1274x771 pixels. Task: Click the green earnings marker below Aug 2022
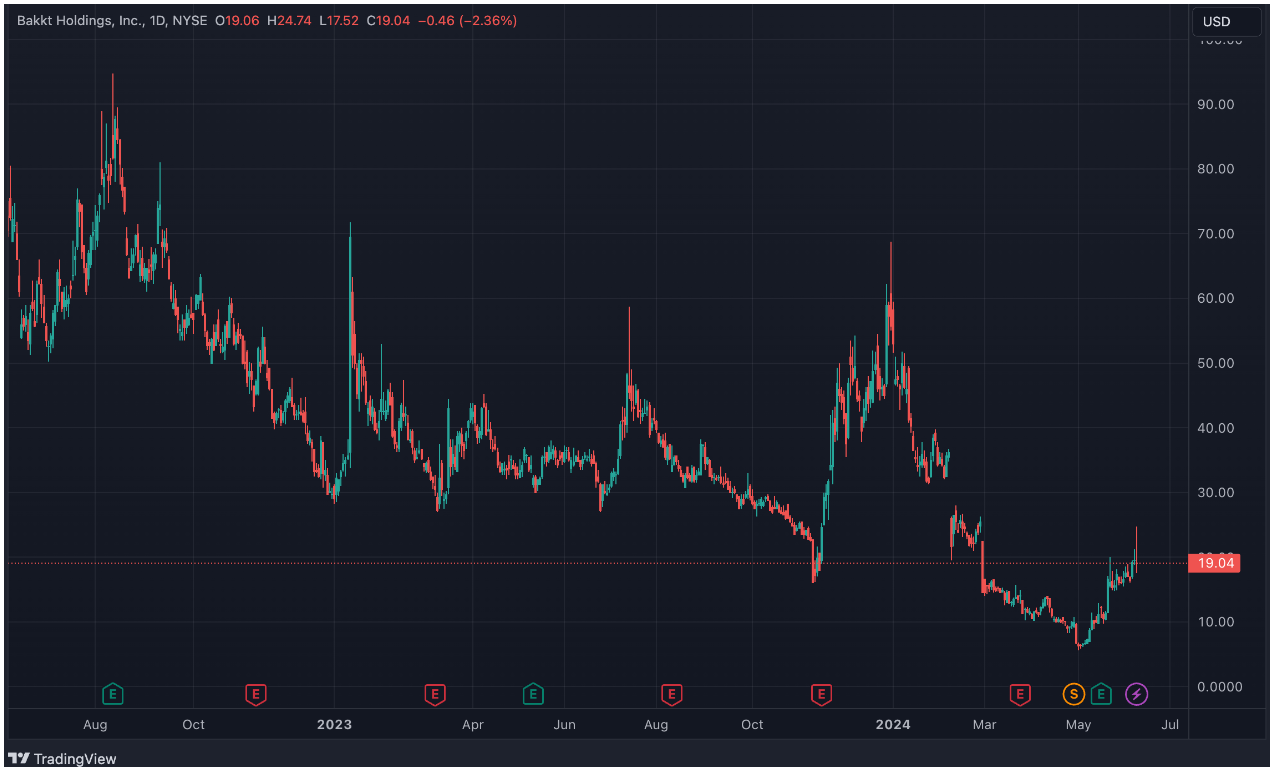pos(113,693)
